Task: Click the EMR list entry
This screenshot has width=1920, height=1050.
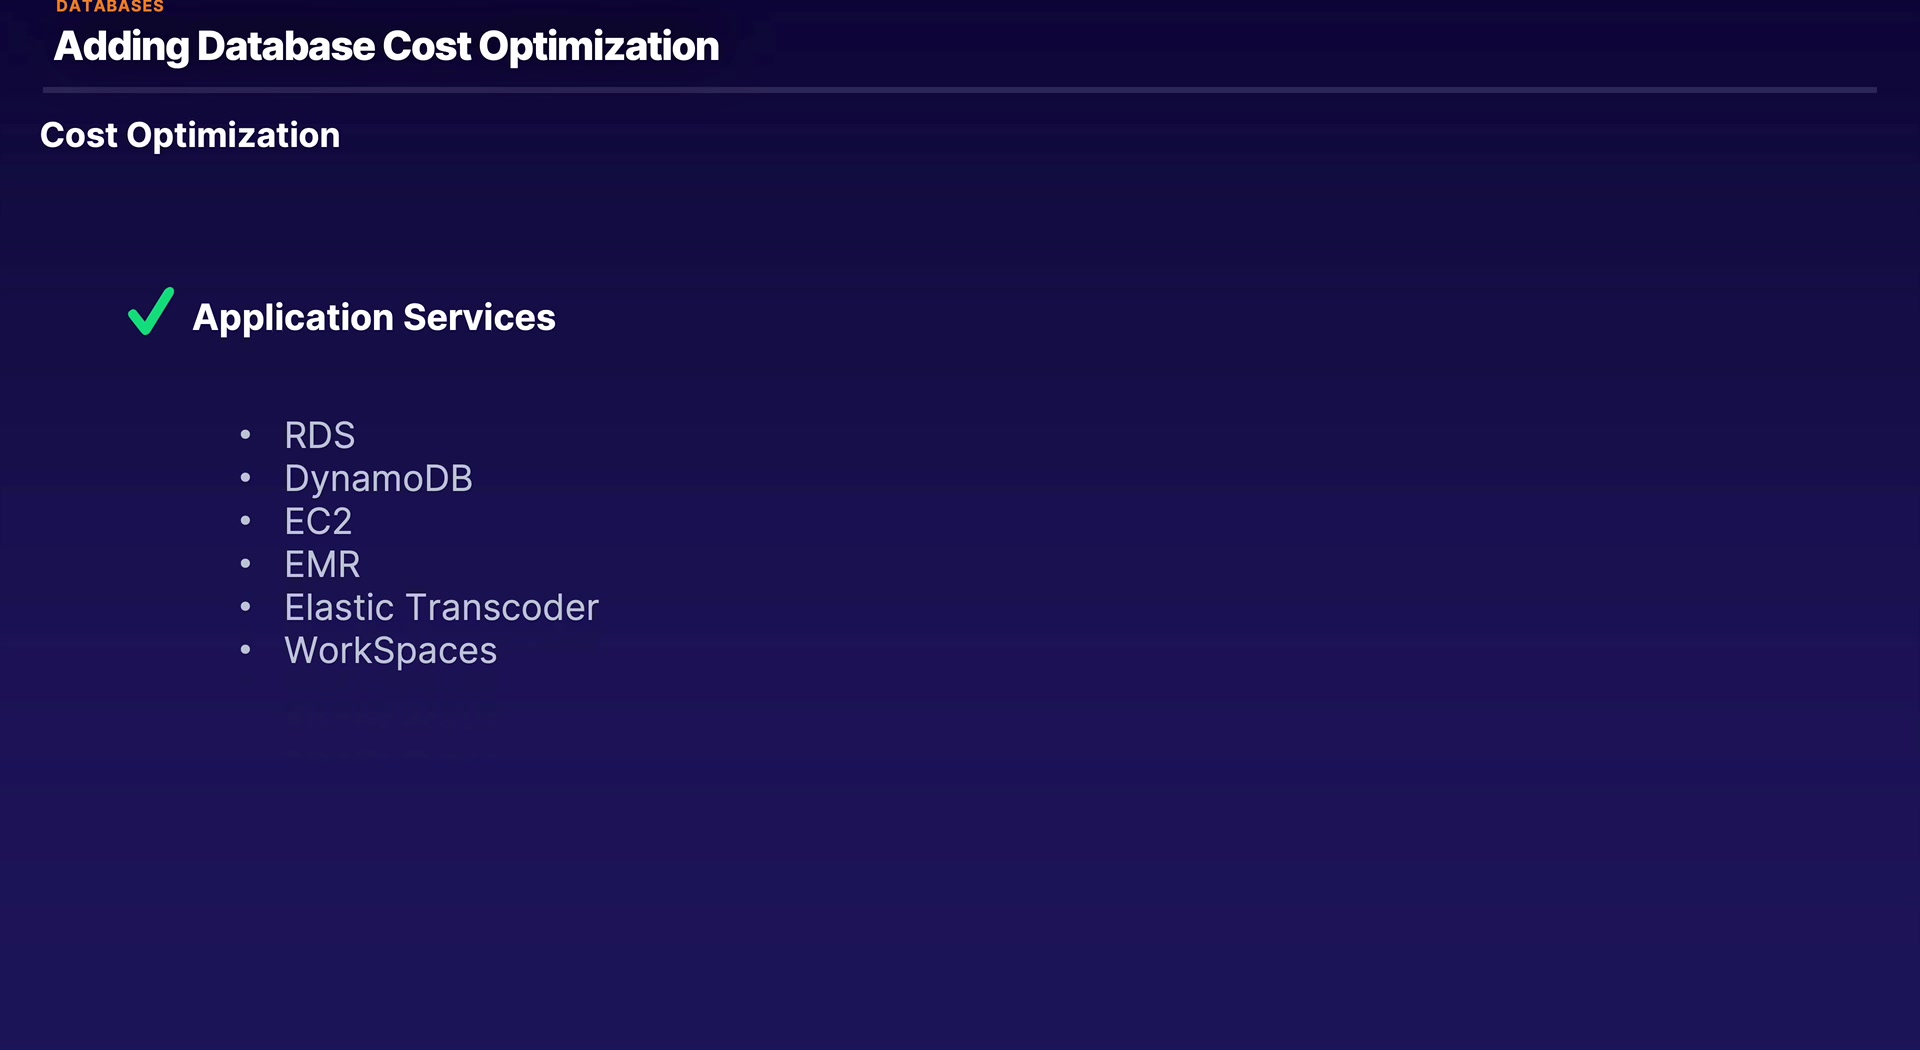Action: tap(322, 565)
